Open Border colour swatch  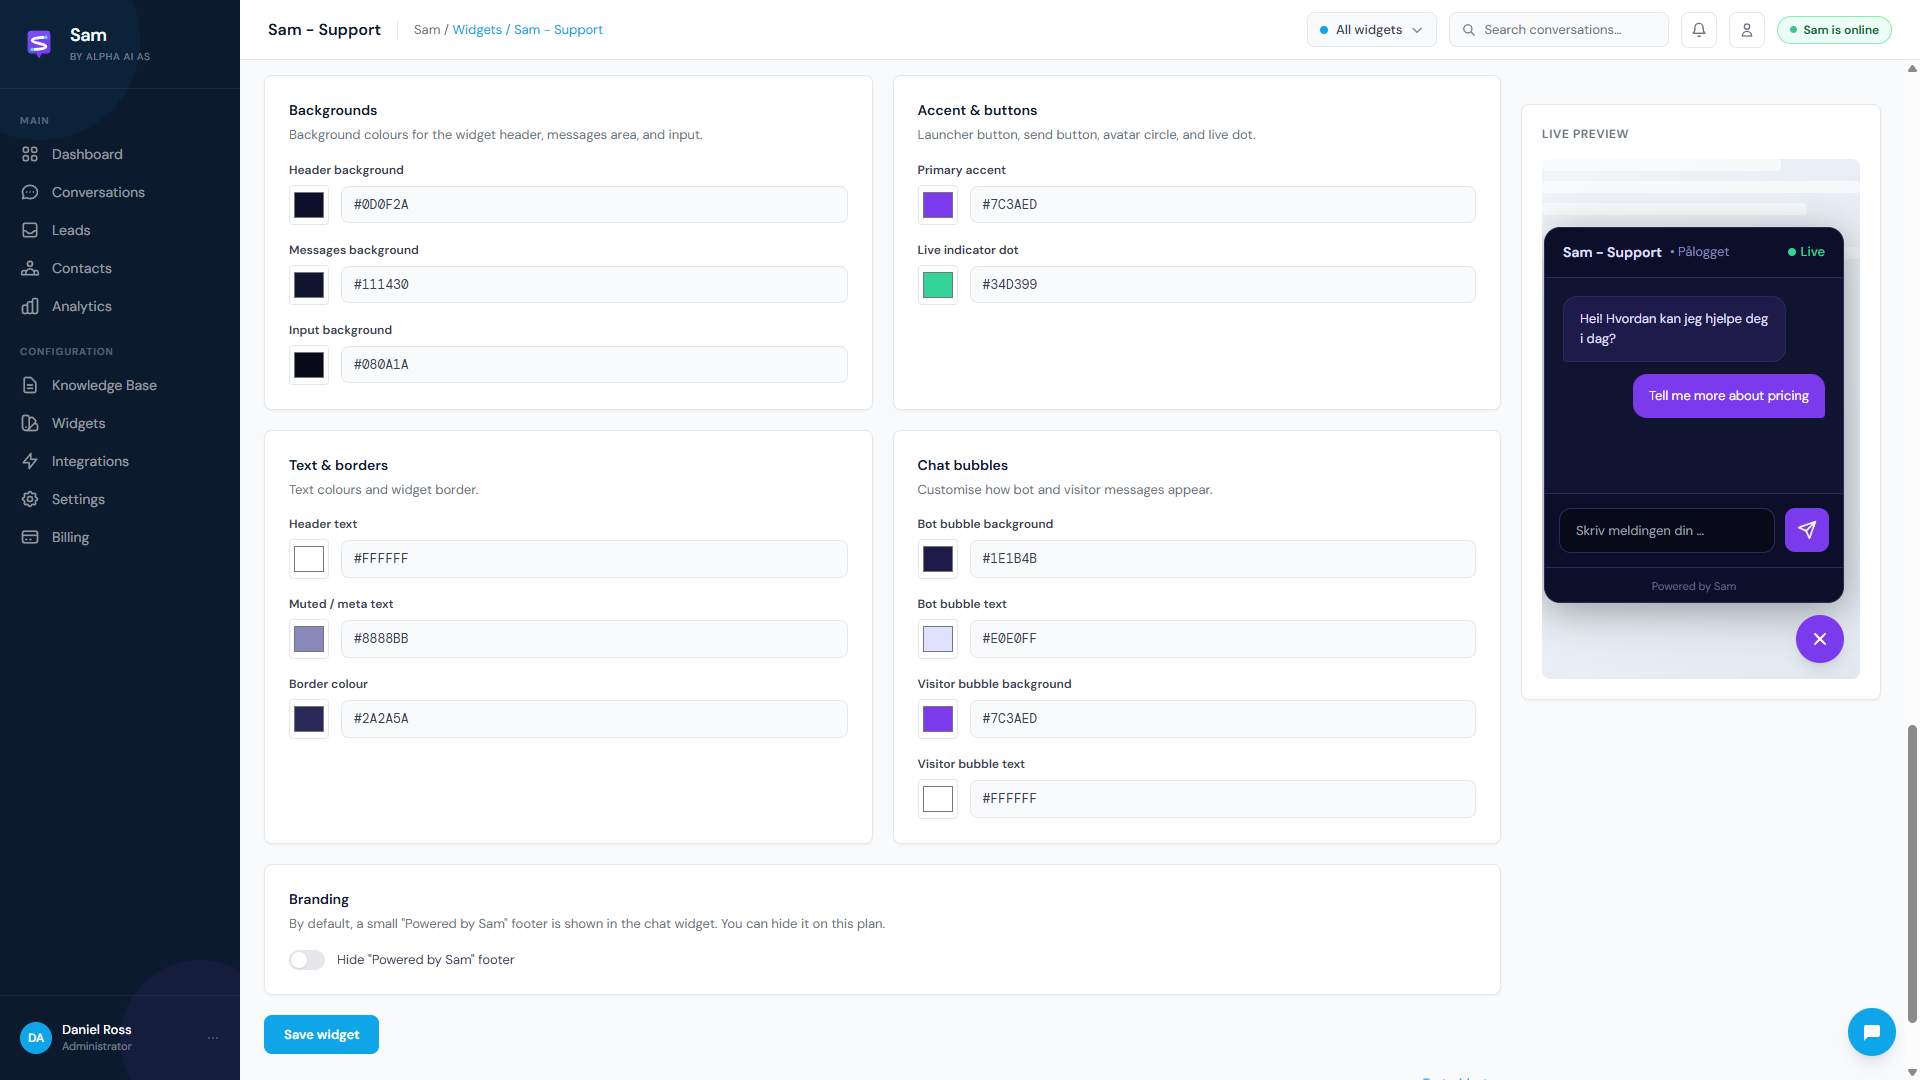click(x=309, y=719)
